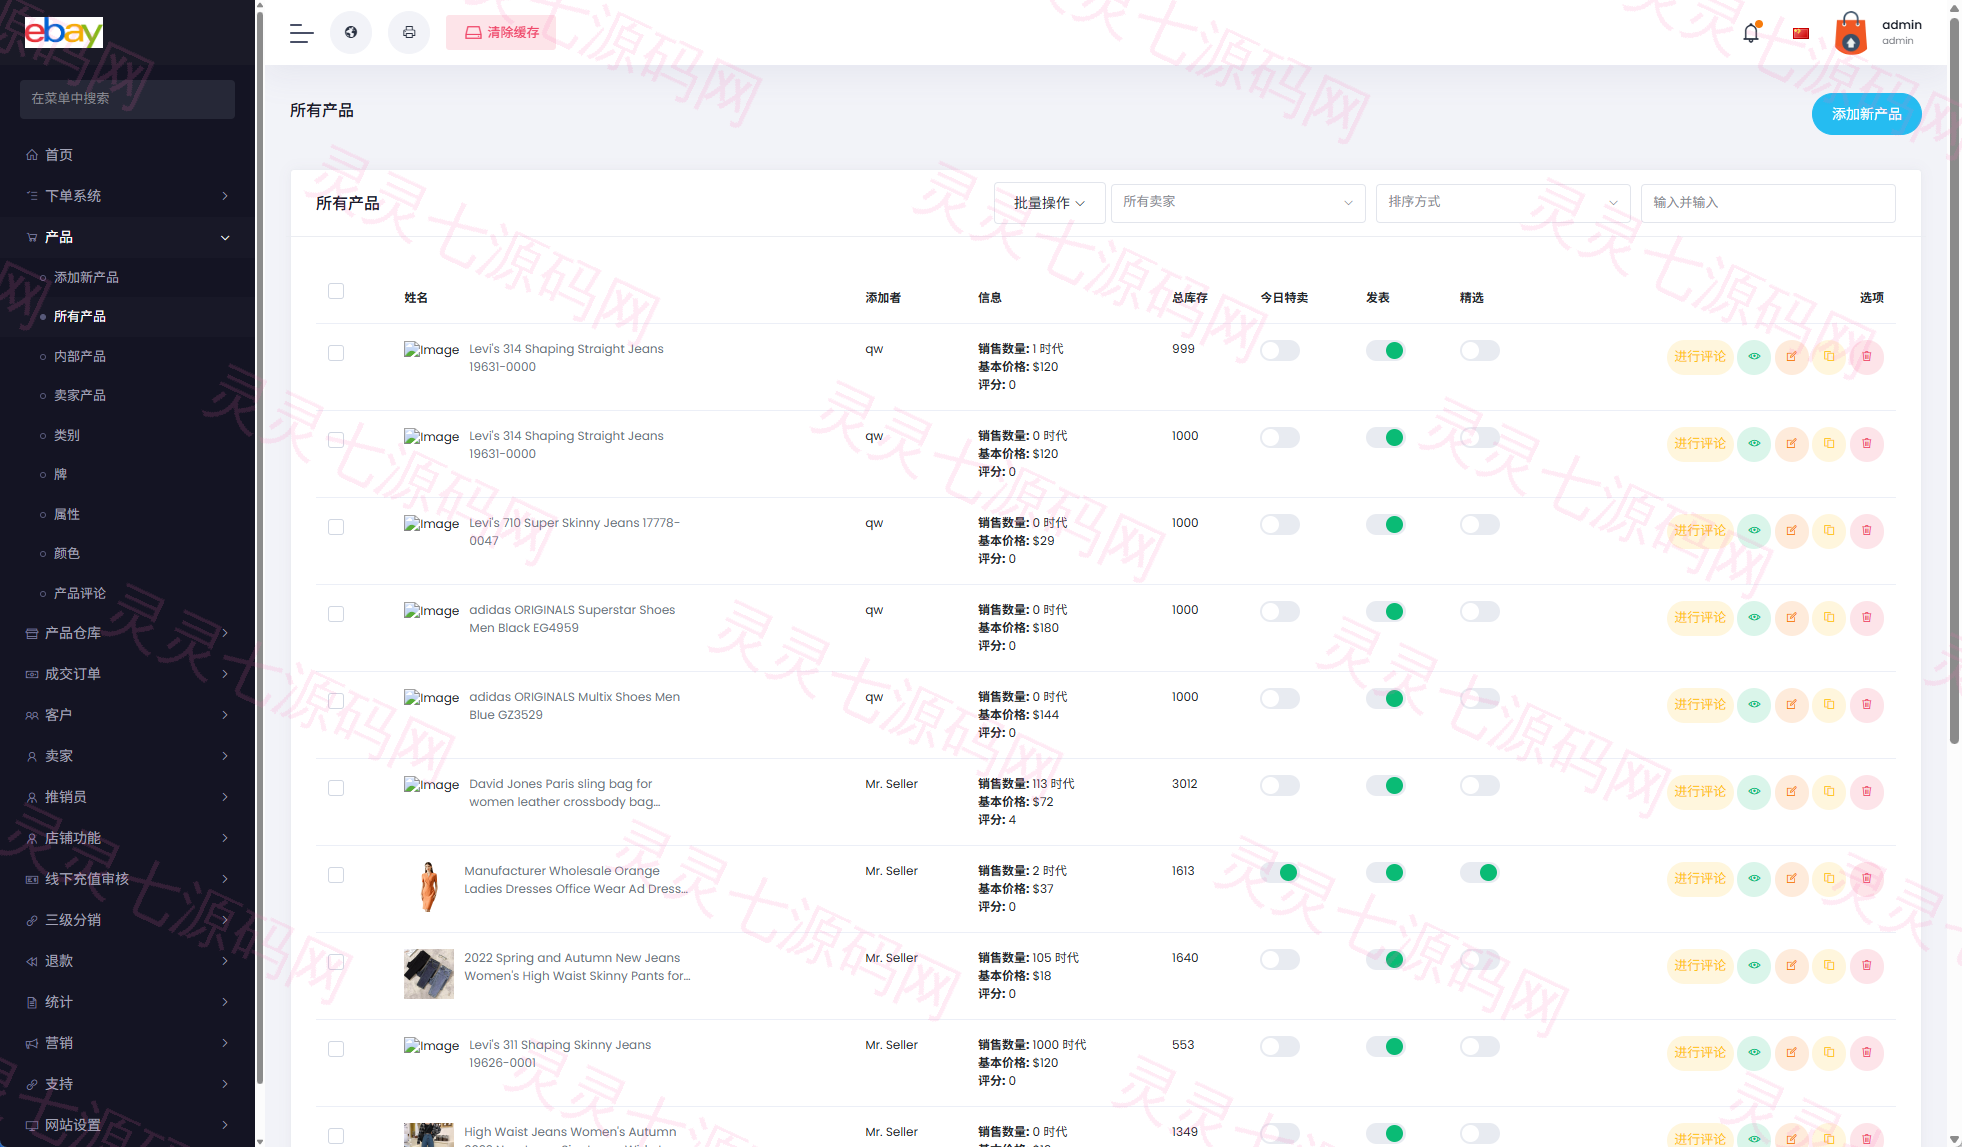This screenshot has width=1962, height=1147.
Task: Duplicate the 2022 Spring Autumn Jeans product
Action: (x=1829, y=966)
